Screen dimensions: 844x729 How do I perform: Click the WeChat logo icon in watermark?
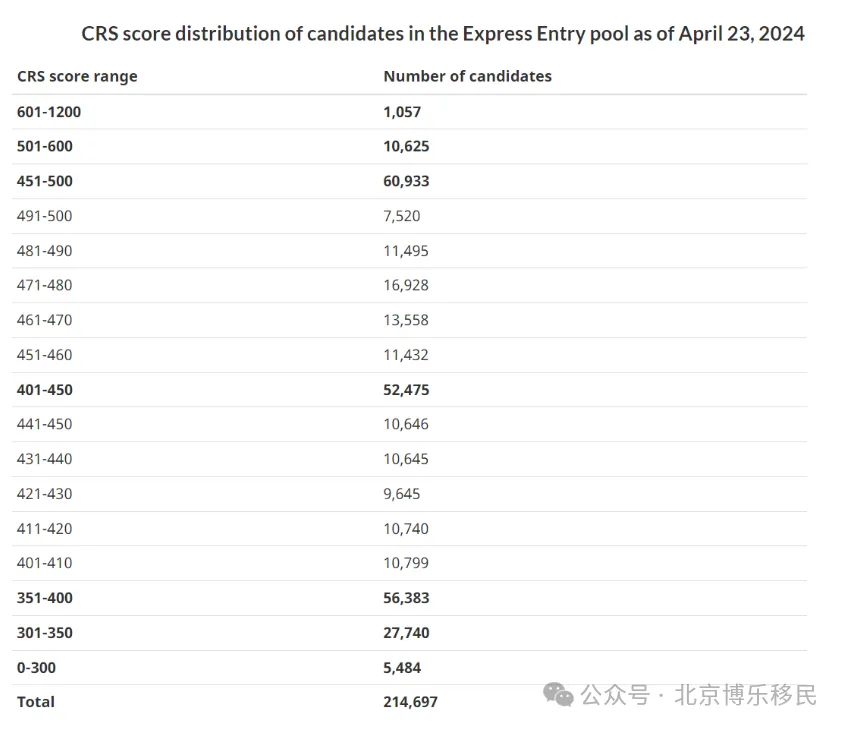(x=558, y=694)
